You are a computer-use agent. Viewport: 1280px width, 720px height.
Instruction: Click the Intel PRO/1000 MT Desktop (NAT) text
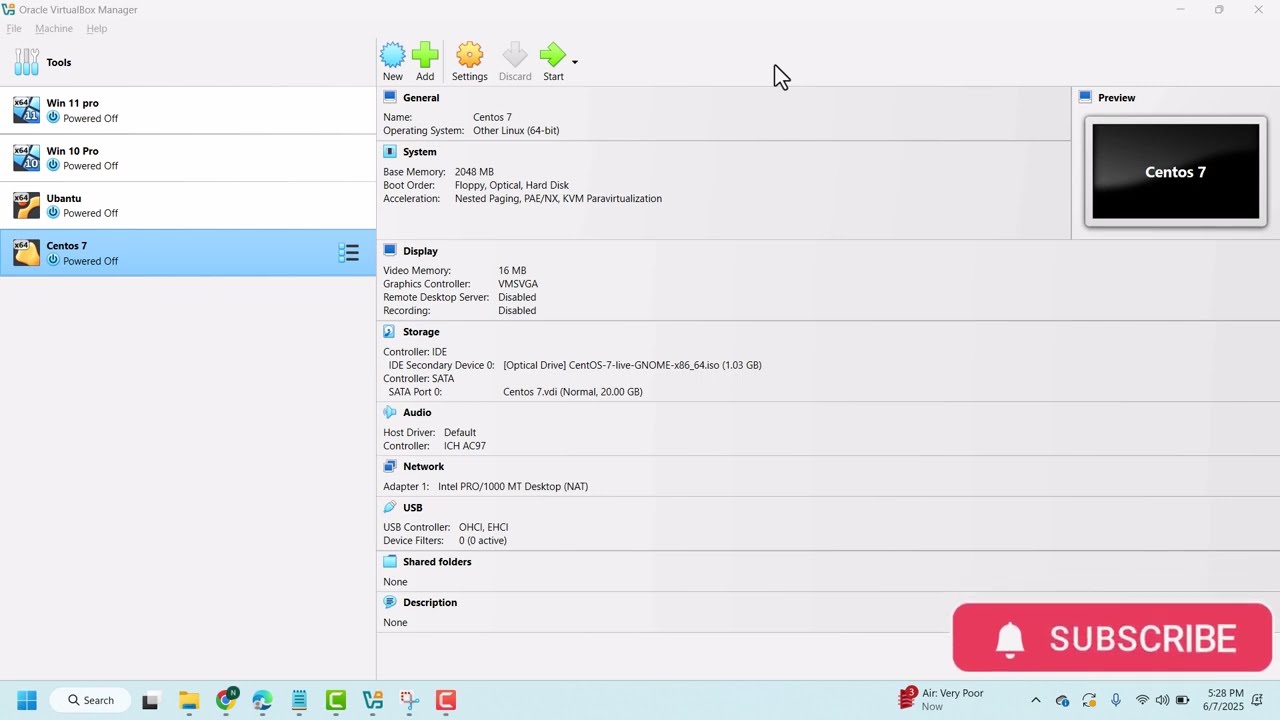click(513, 487)
